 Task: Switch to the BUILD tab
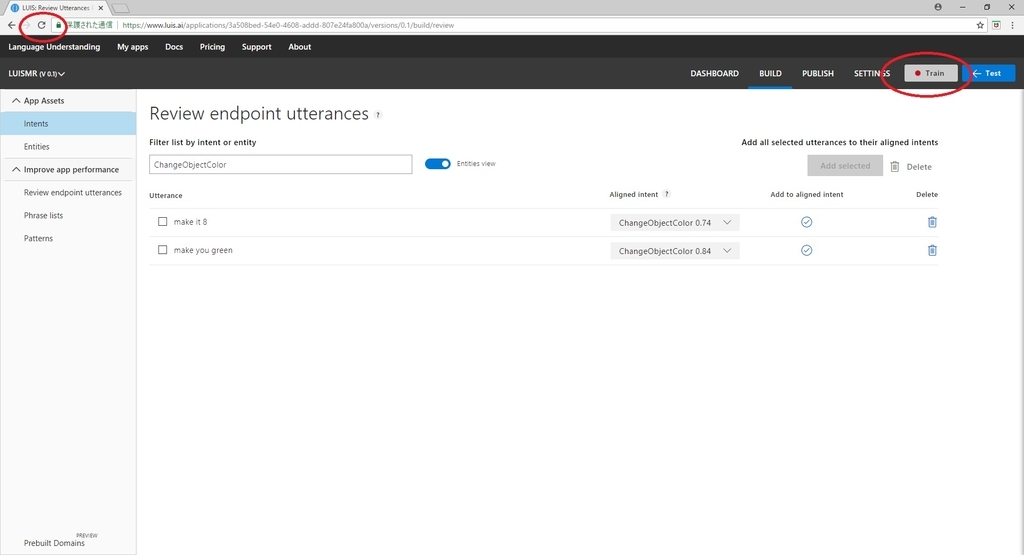coord(770,73)
